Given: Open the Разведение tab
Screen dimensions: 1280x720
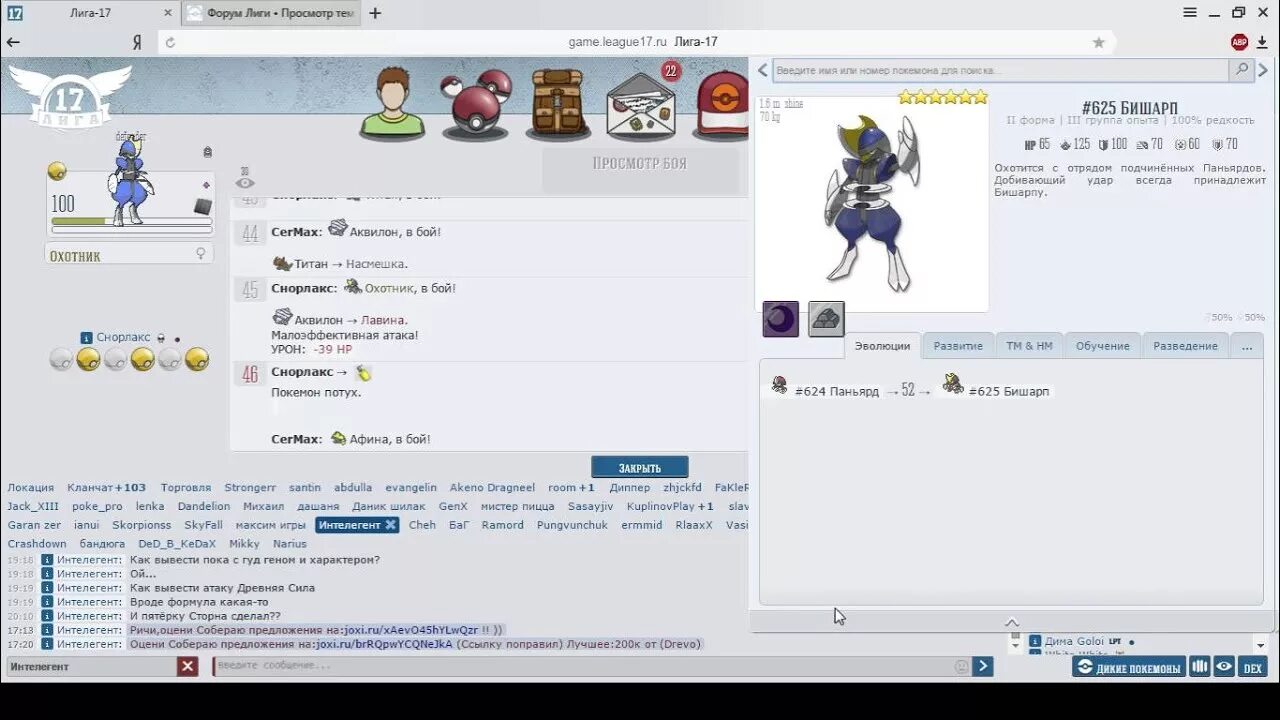Looking at the screenshot, I should coord(1185,346).
